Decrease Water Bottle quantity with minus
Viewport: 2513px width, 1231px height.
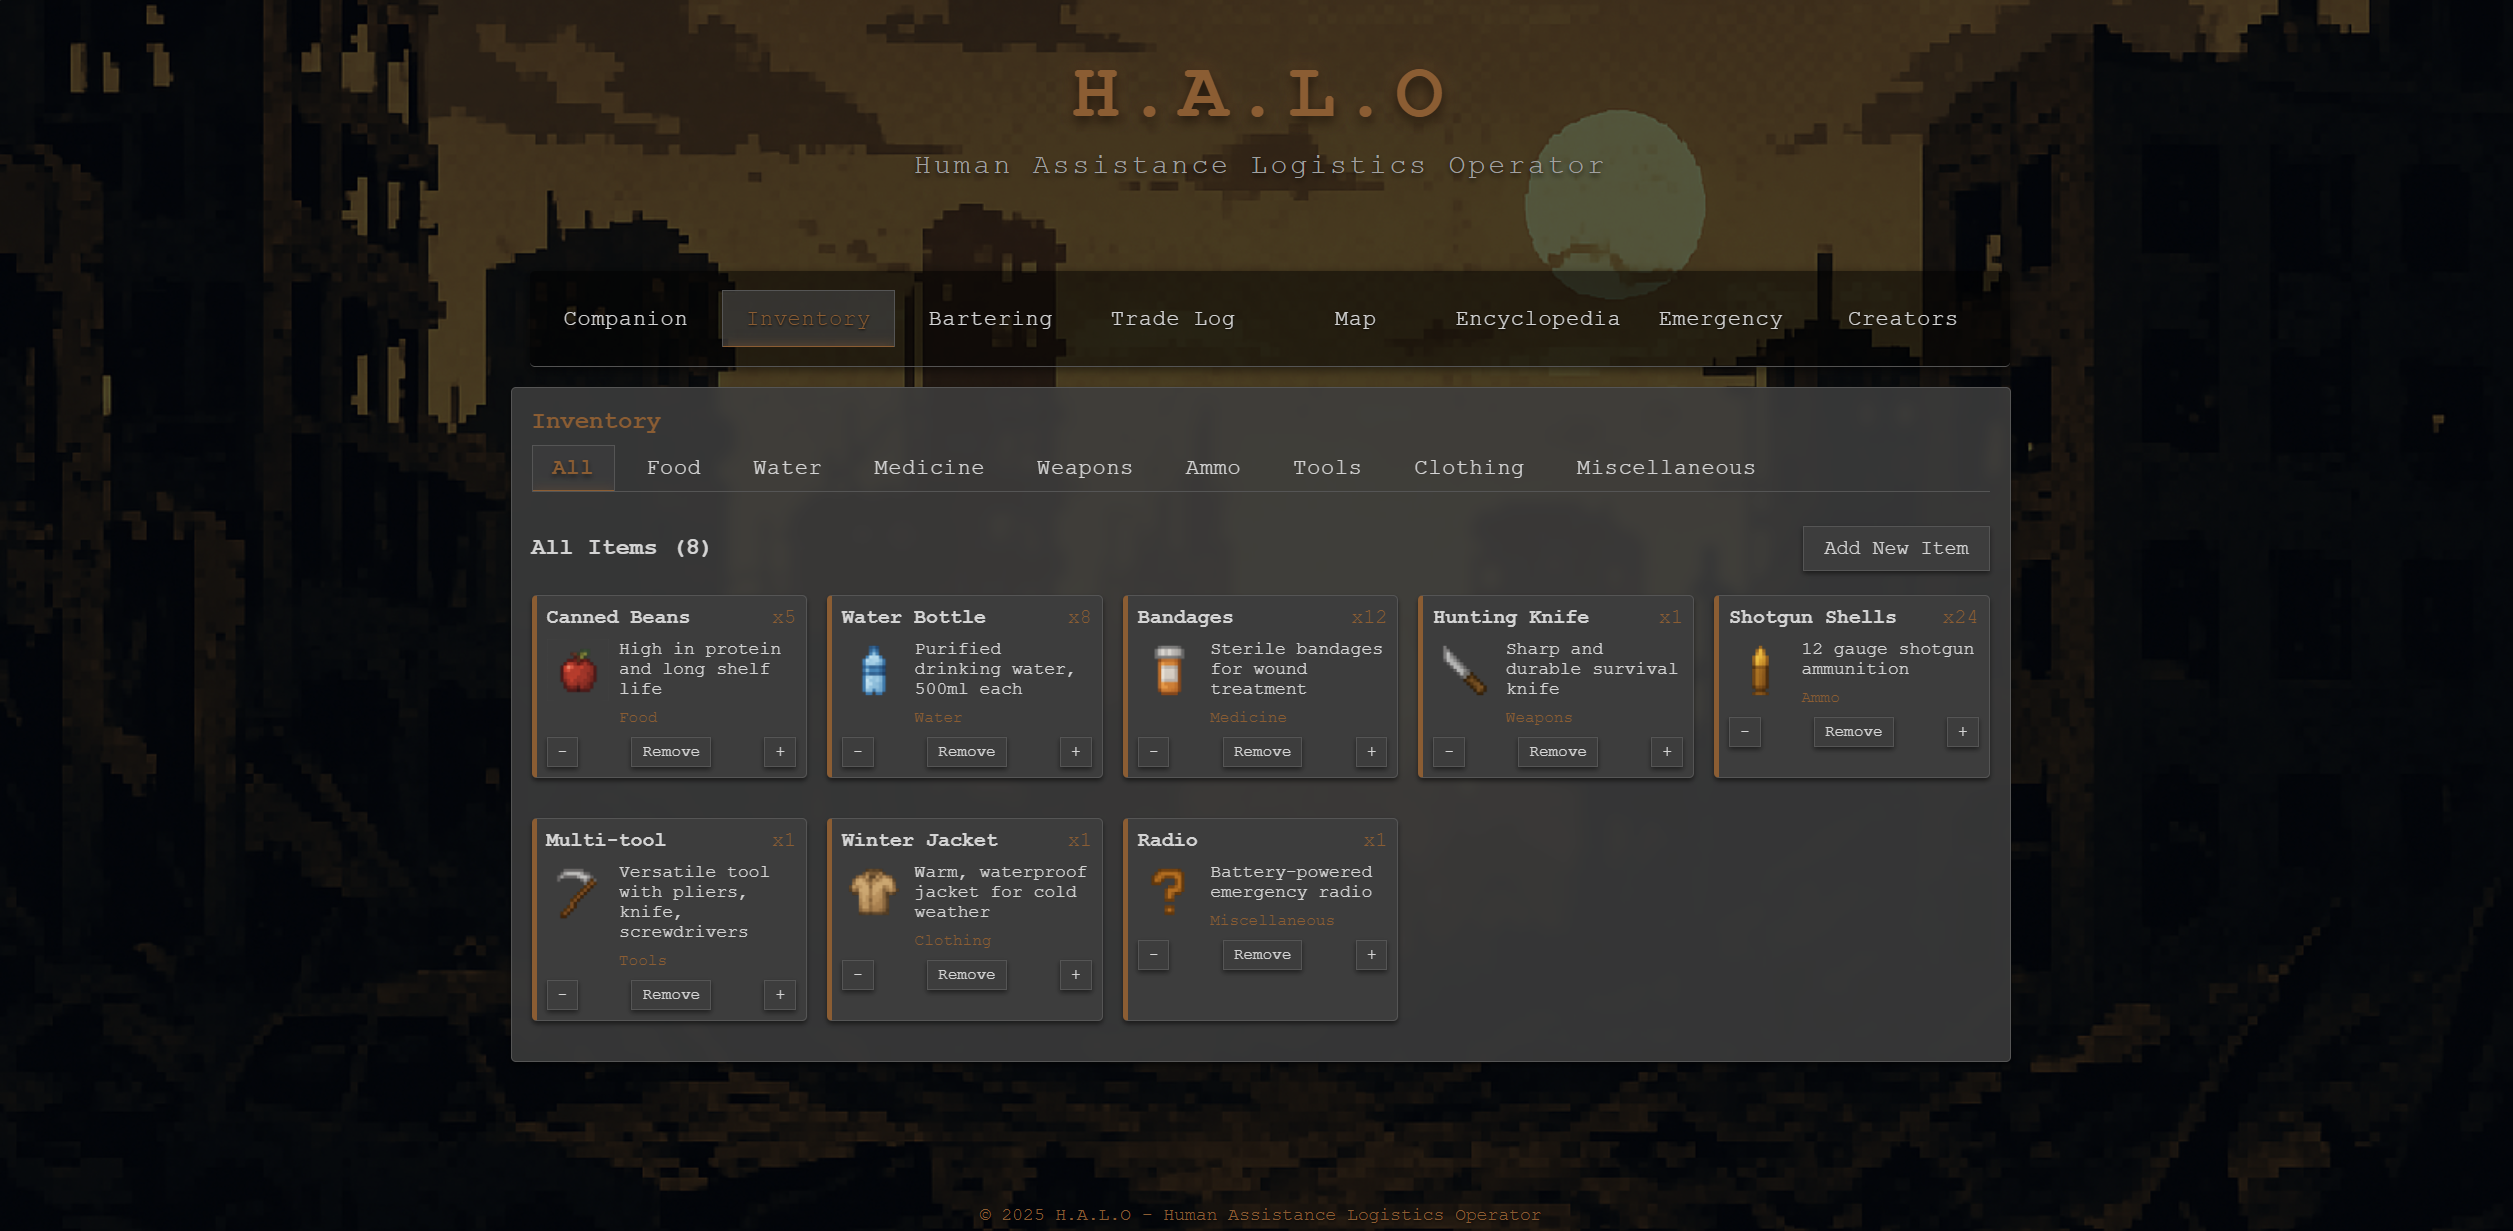[858, 752]
